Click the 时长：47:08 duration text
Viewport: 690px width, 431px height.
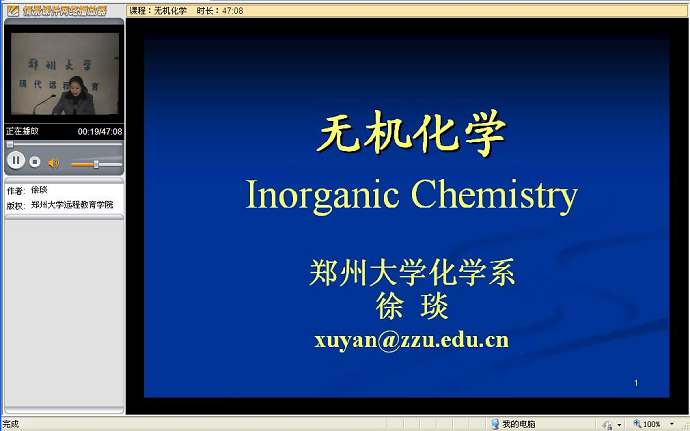(220, 11)
